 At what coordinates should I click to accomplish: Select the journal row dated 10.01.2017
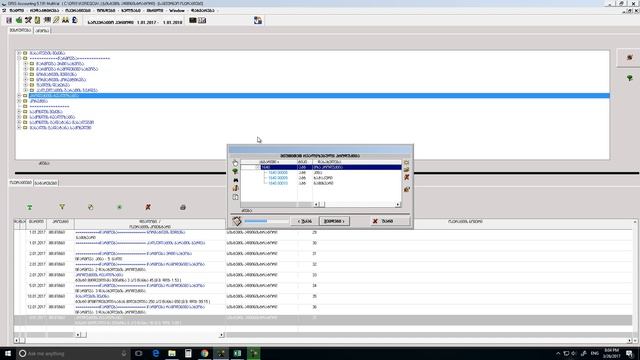click(x=322, y=298)
